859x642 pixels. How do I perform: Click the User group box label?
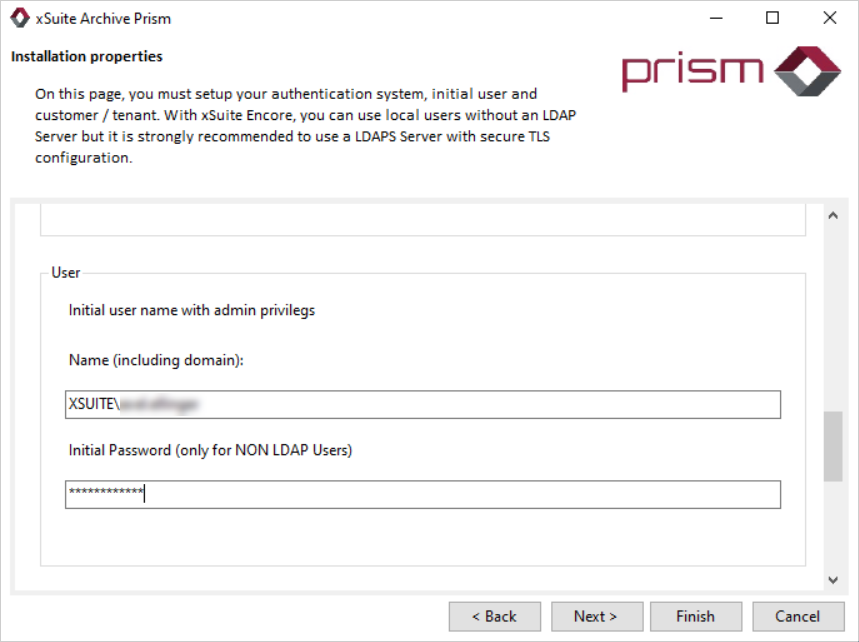tap(66, 272)
